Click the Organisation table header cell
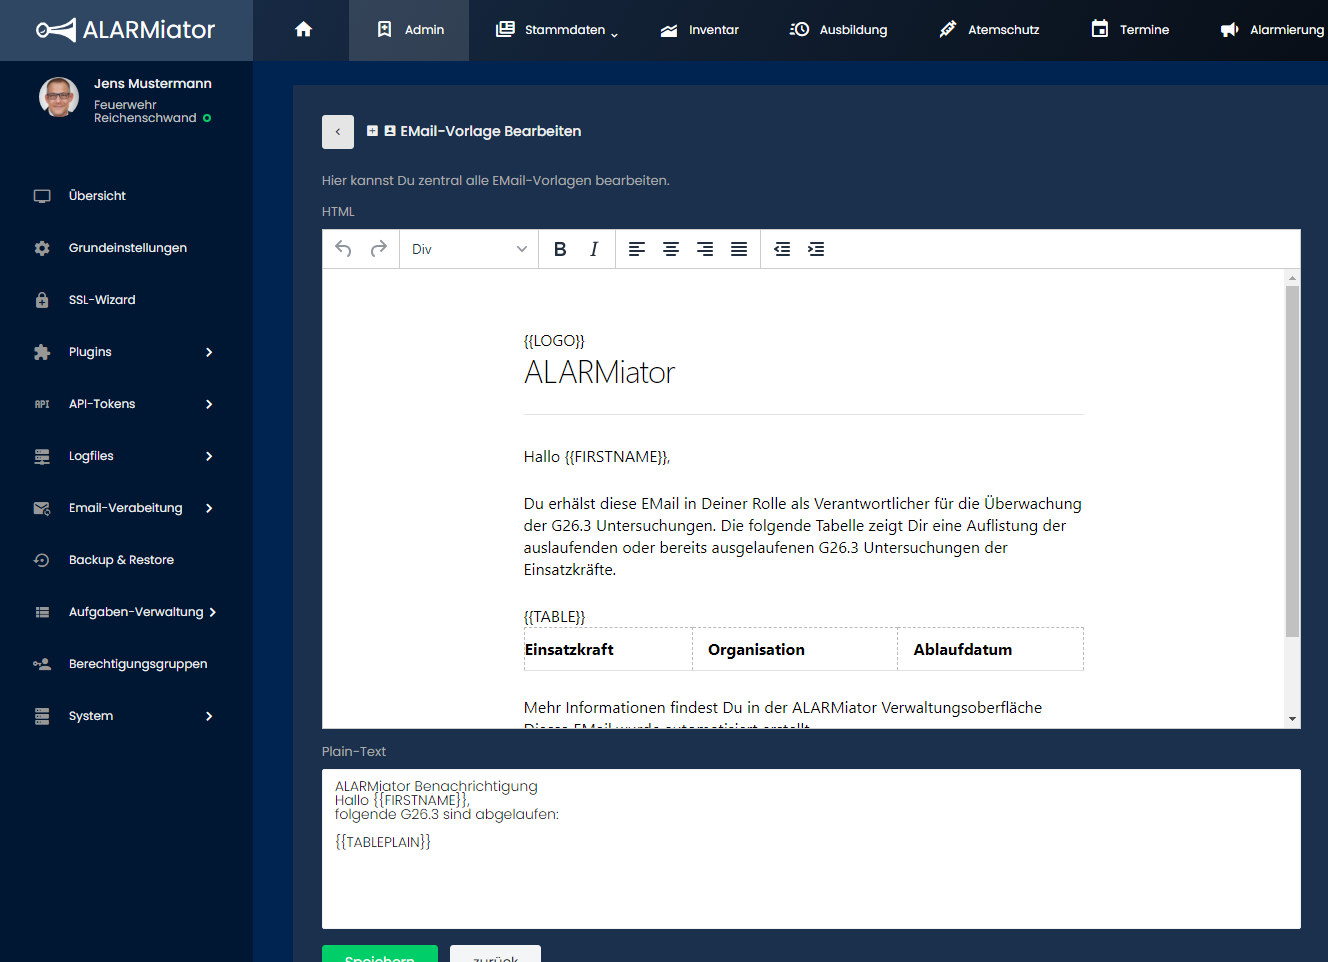1328x962 pixels. click(x=795, y=649)
